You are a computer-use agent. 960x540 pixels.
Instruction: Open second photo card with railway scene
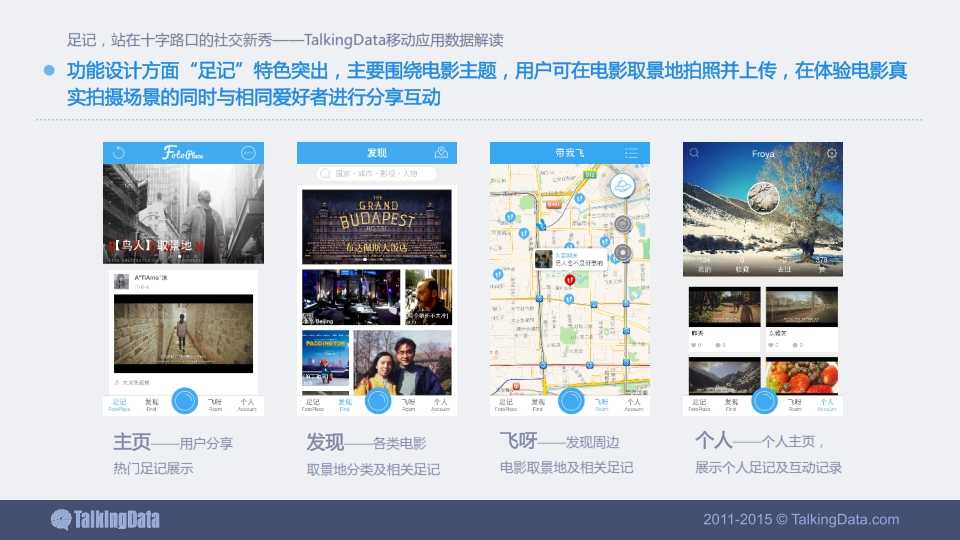point(802,319)
